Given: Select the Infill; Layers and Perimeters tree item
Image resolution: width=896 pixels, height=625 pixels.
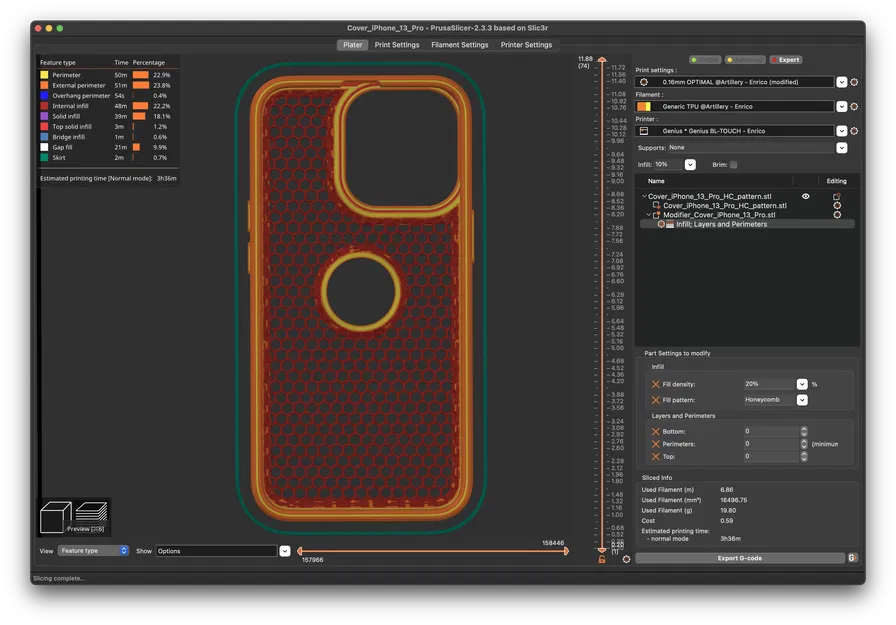Looking at the screenshot, I should tap(719, 224).
